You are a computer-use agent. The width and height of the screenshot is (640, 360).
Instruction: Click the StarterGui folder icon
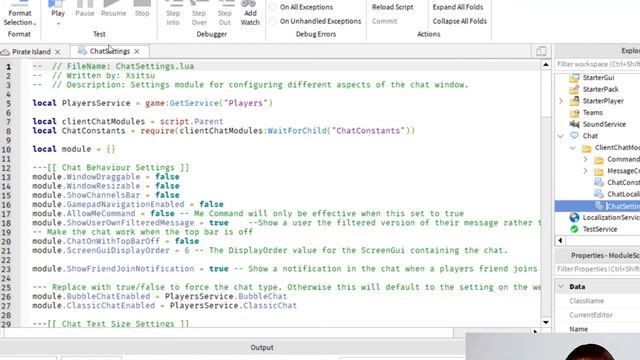click(x=574, y=77)
